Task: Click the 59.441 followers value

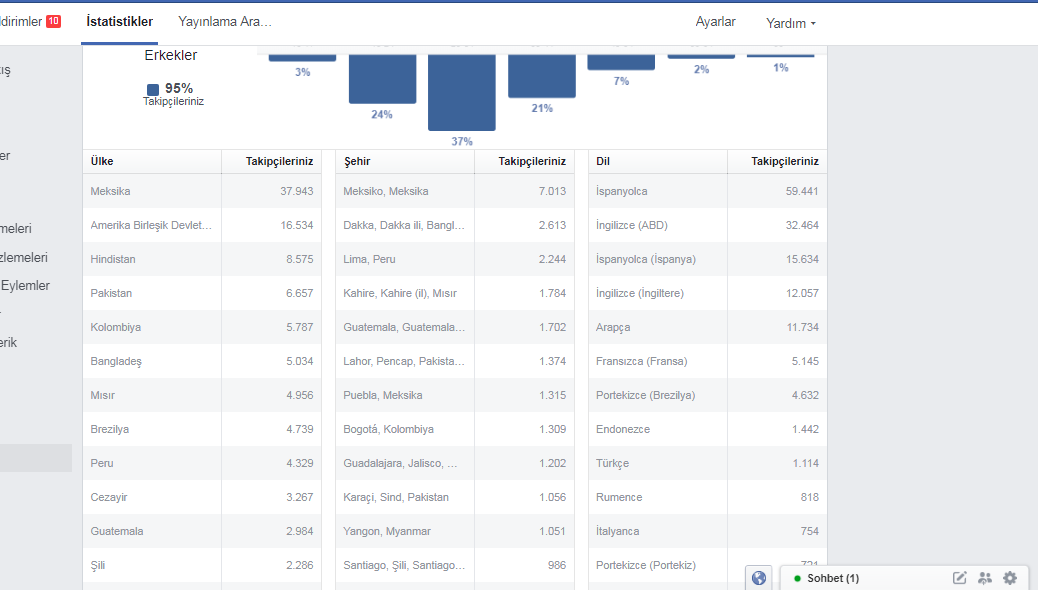Action: [802, 191]
